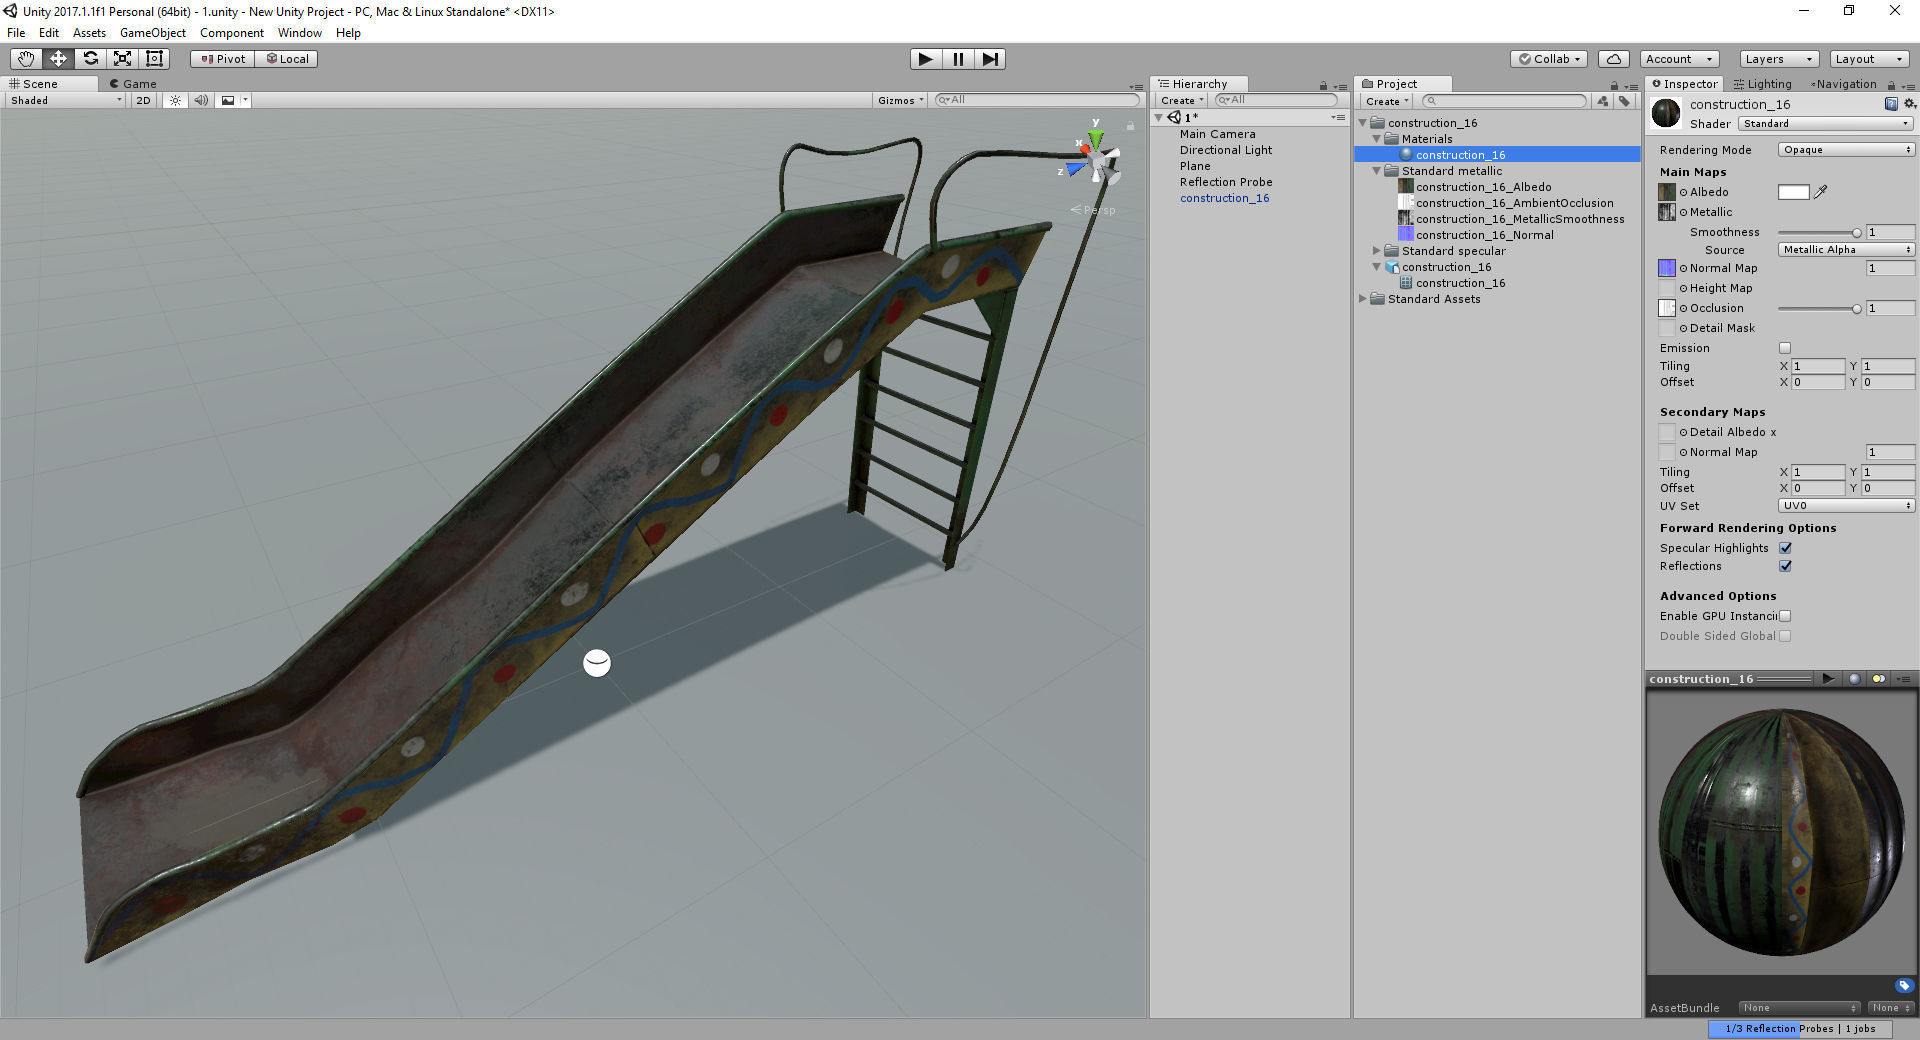Expand the Standard specular folder
Viewport: 1920px width, 1040px height.
coord(1376,251)
